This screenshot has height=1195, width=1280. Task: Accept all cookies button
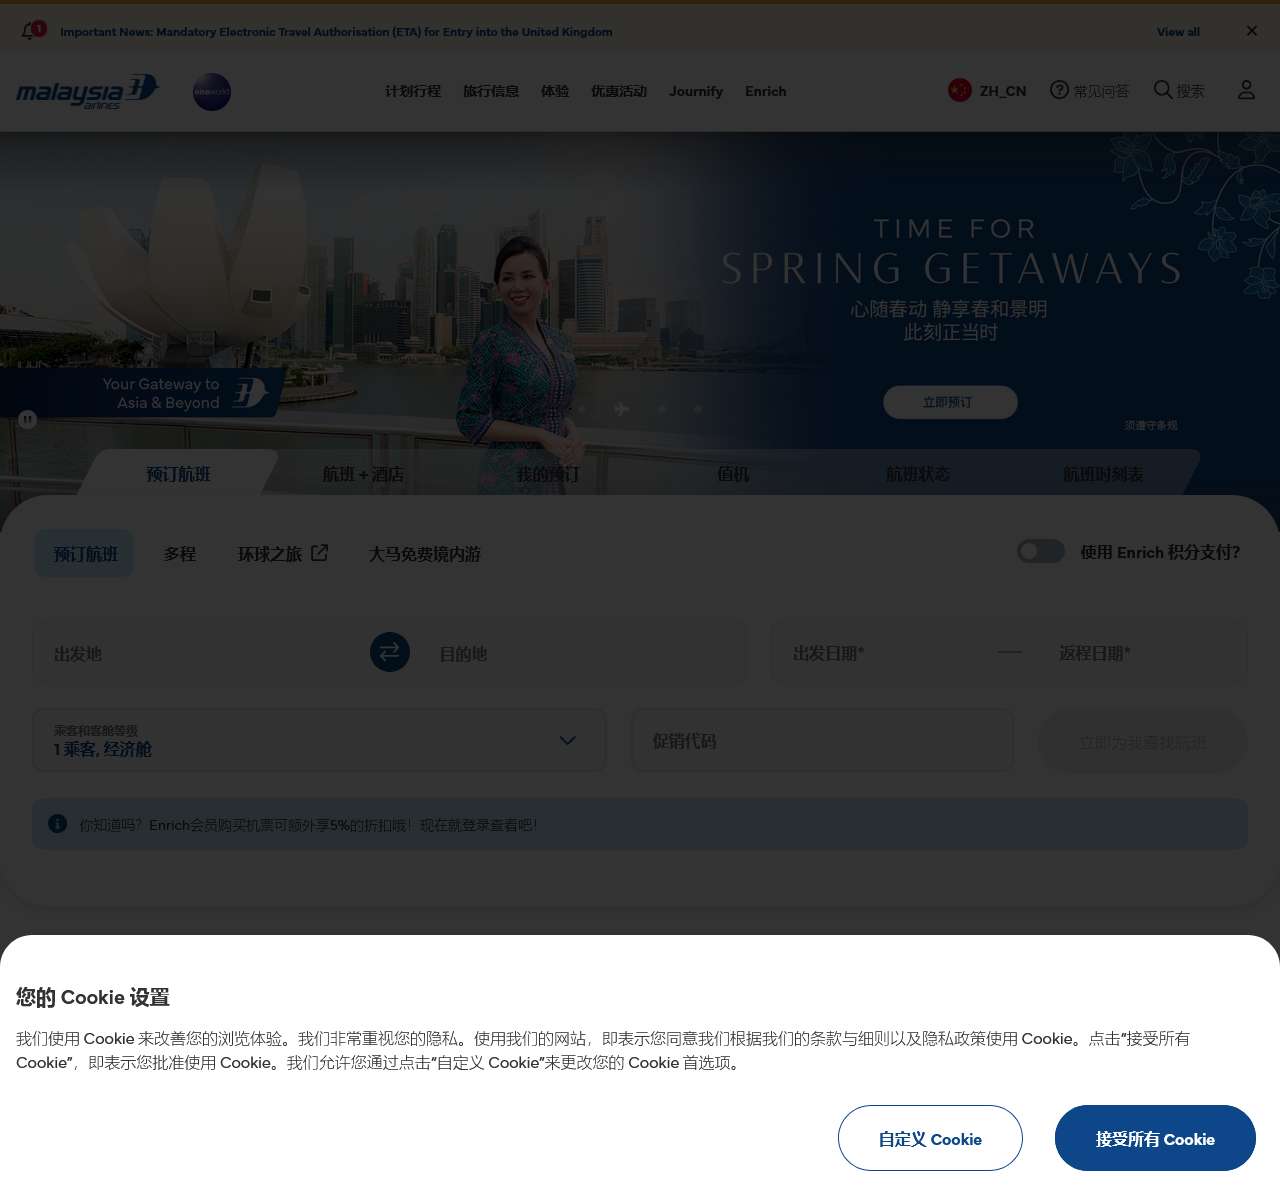(x=1155, y=1138)
